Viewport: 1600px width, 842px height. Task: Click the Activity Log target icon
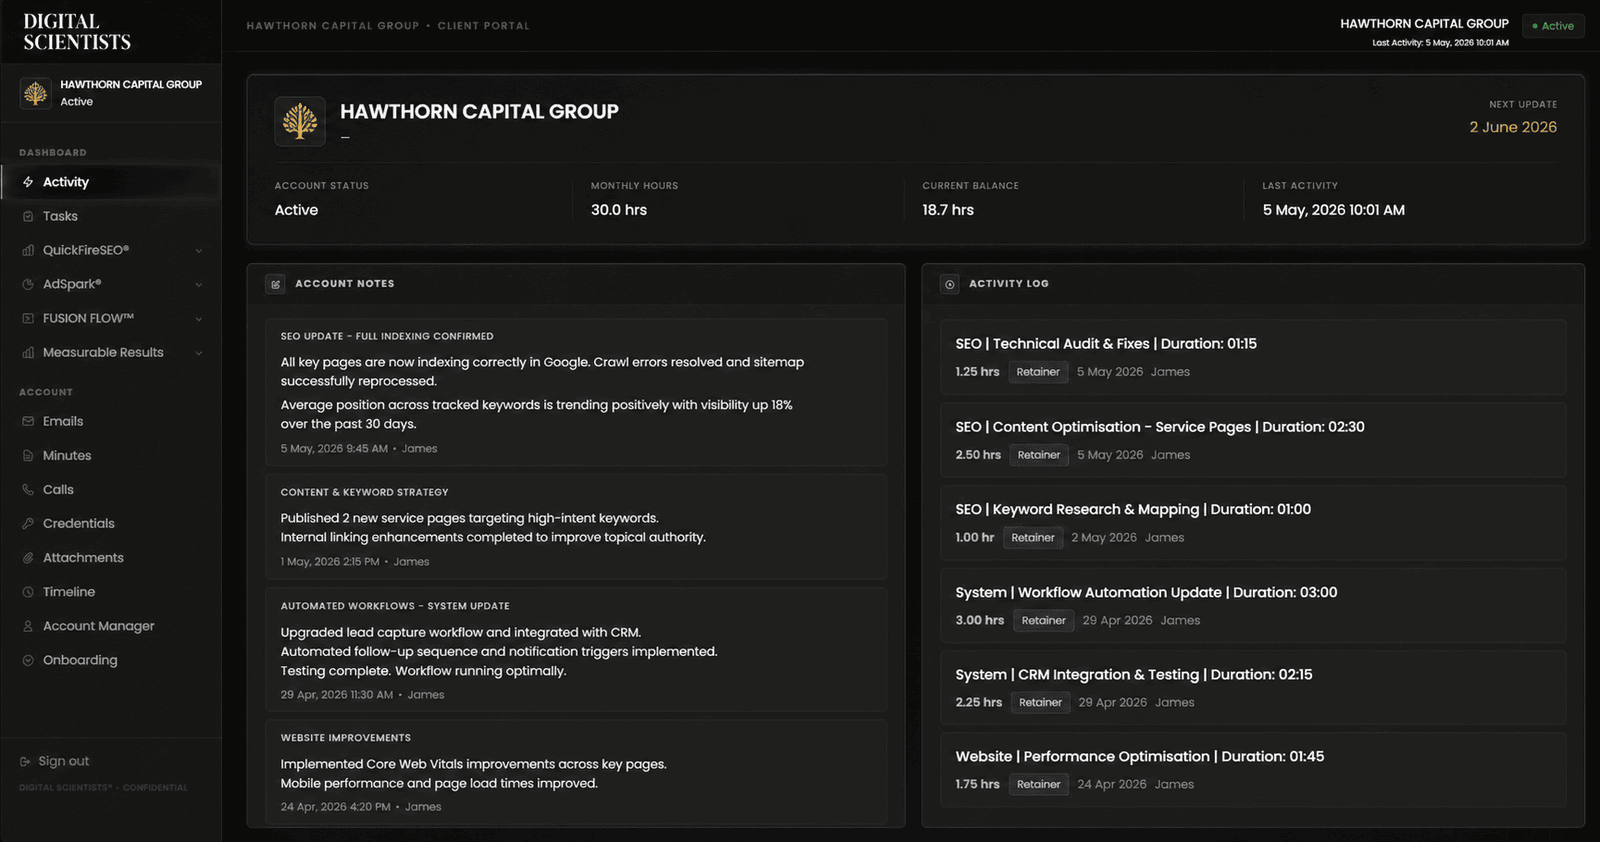(950, 284)
